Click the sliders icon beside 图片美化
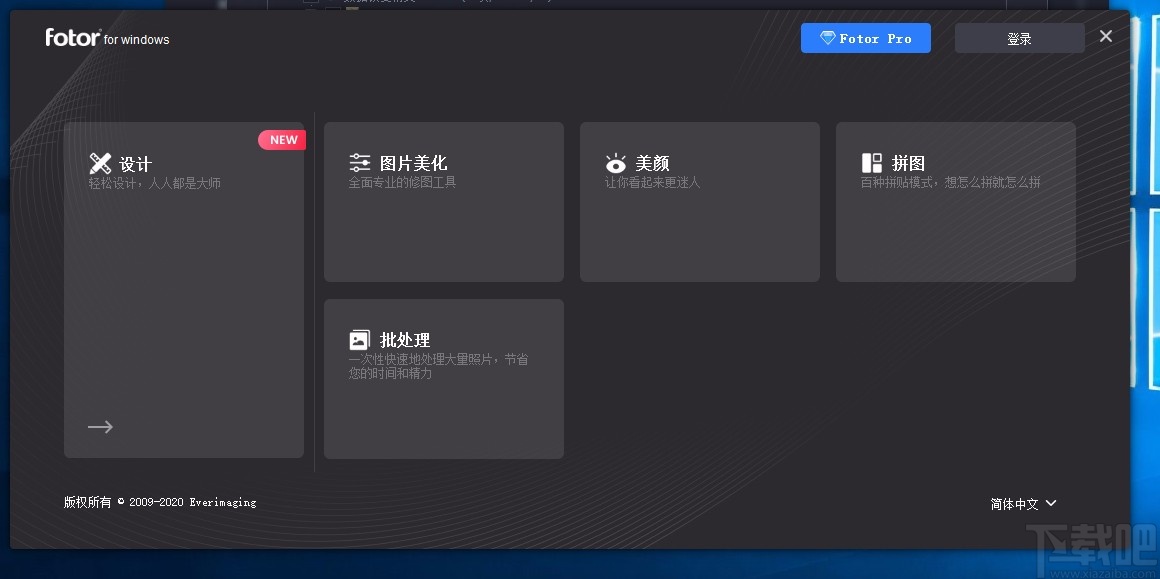This screenshot has height=579, width=1160. 360,162
